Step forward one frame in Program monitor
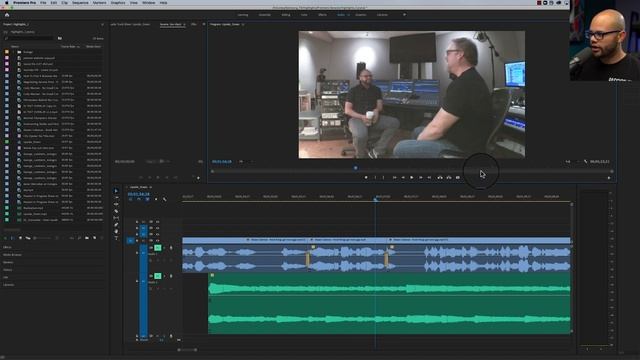This screenshot has height=360, width=640. pyautogui.click(x=420, y=178)
